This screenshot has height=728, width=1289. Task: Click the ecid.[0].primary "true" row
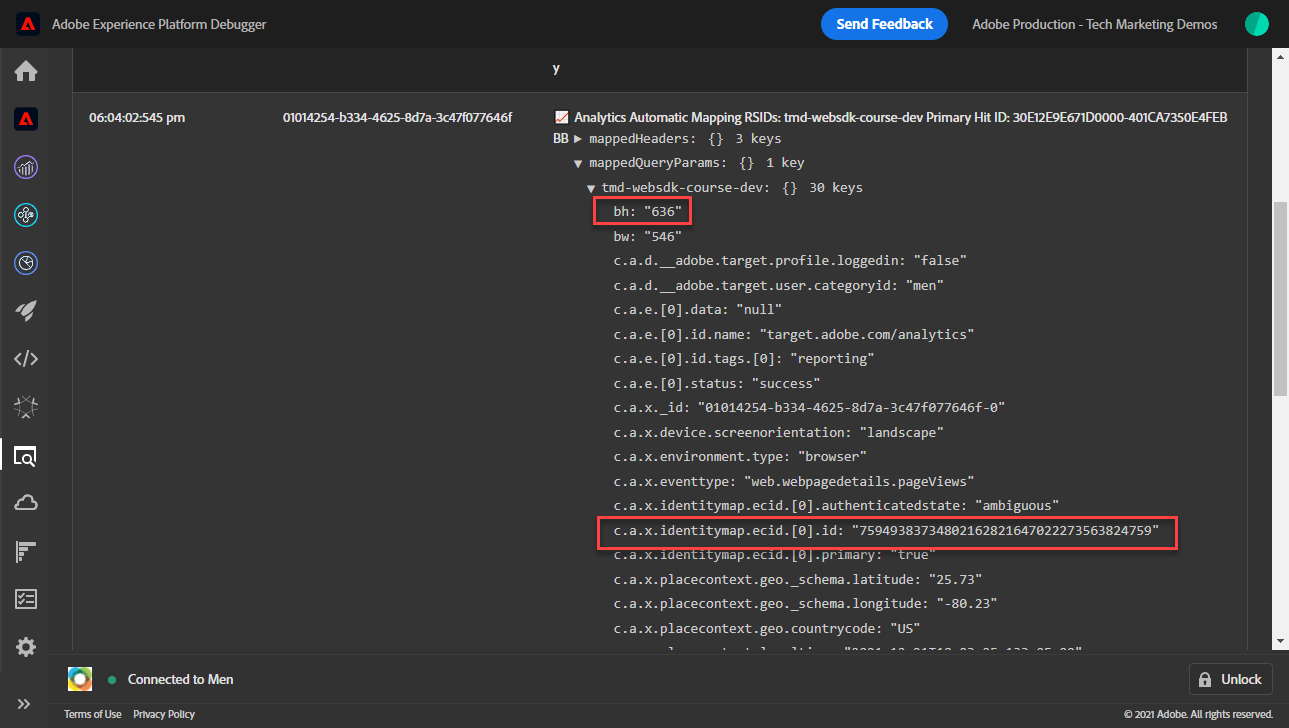tap(775, 555)
